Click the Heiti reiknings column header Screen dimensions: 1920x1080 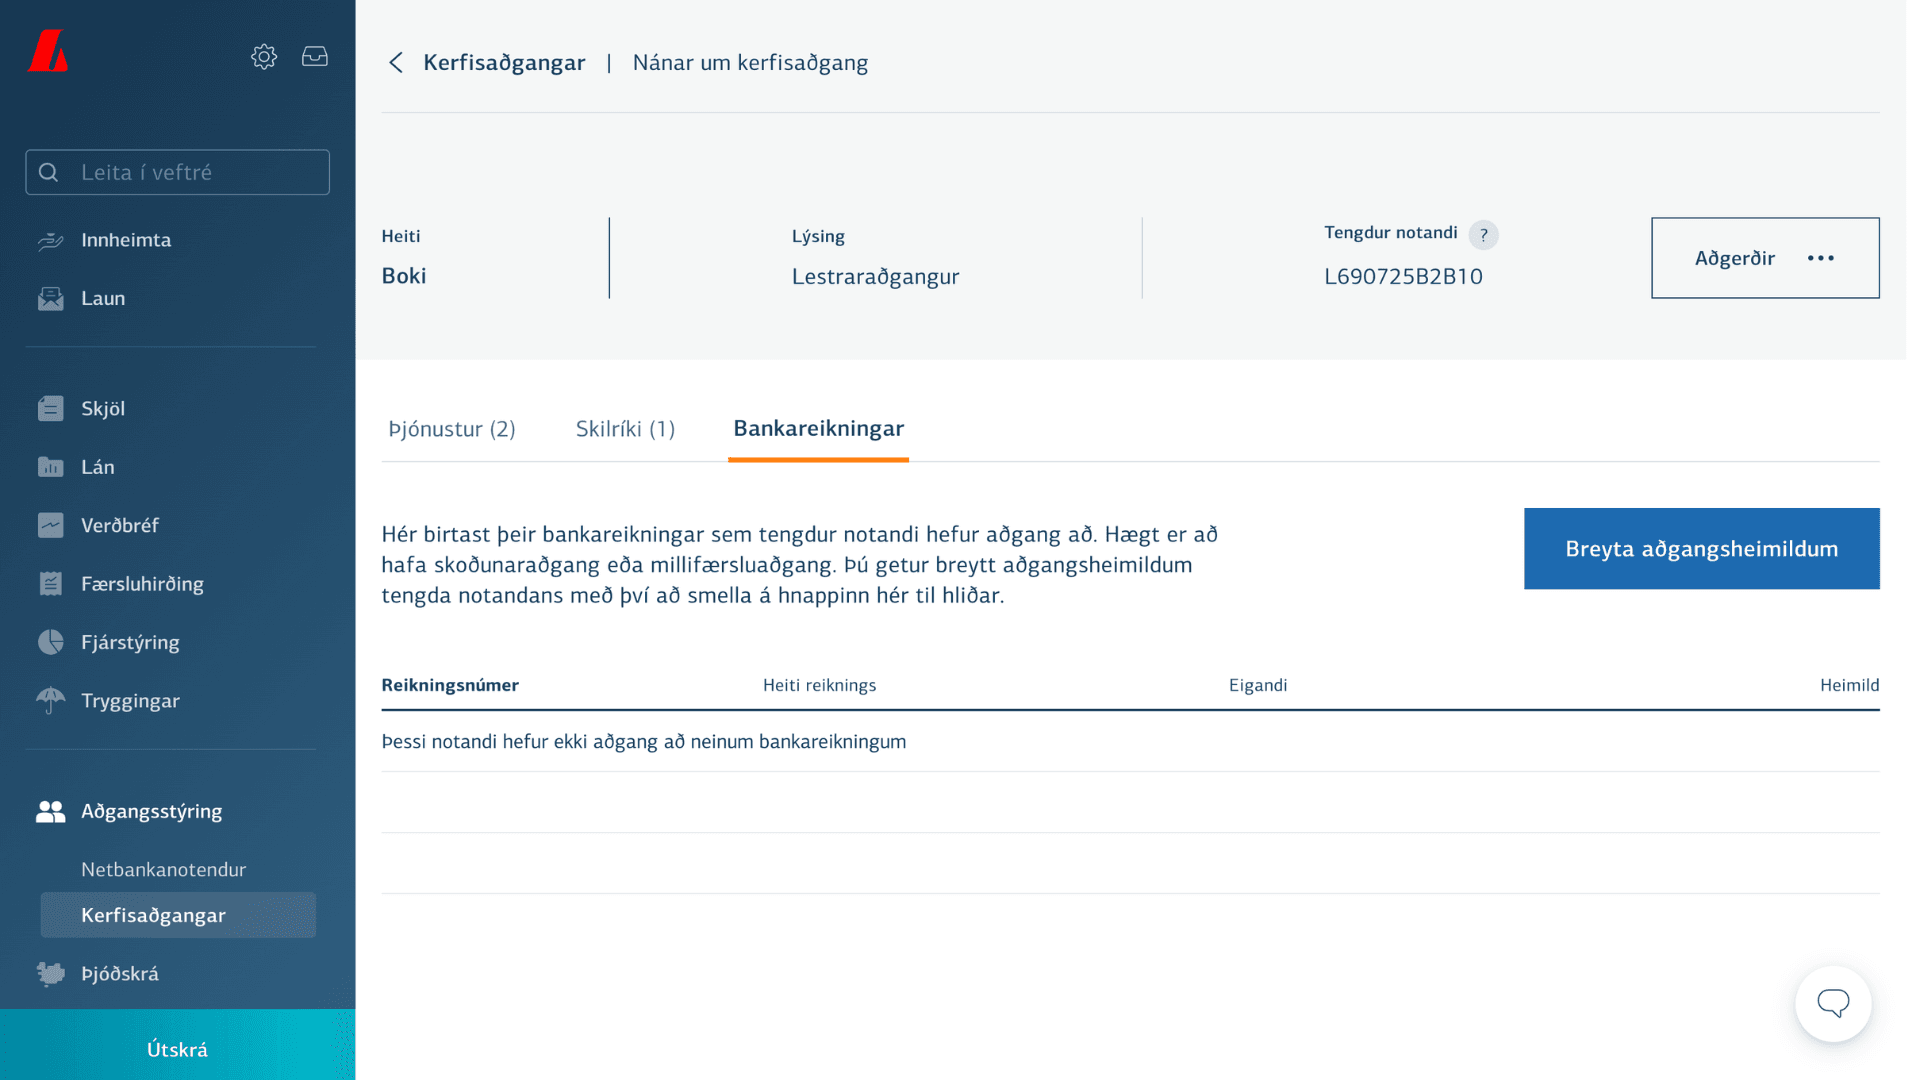819,686
